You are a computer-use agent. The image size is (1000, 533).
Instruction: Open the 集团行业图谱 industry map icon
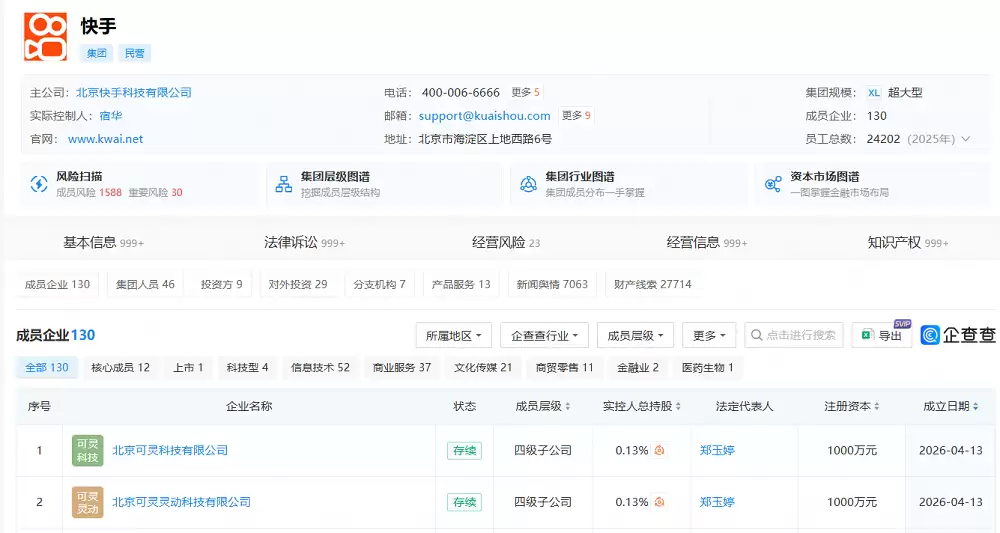tap(528, 184)
